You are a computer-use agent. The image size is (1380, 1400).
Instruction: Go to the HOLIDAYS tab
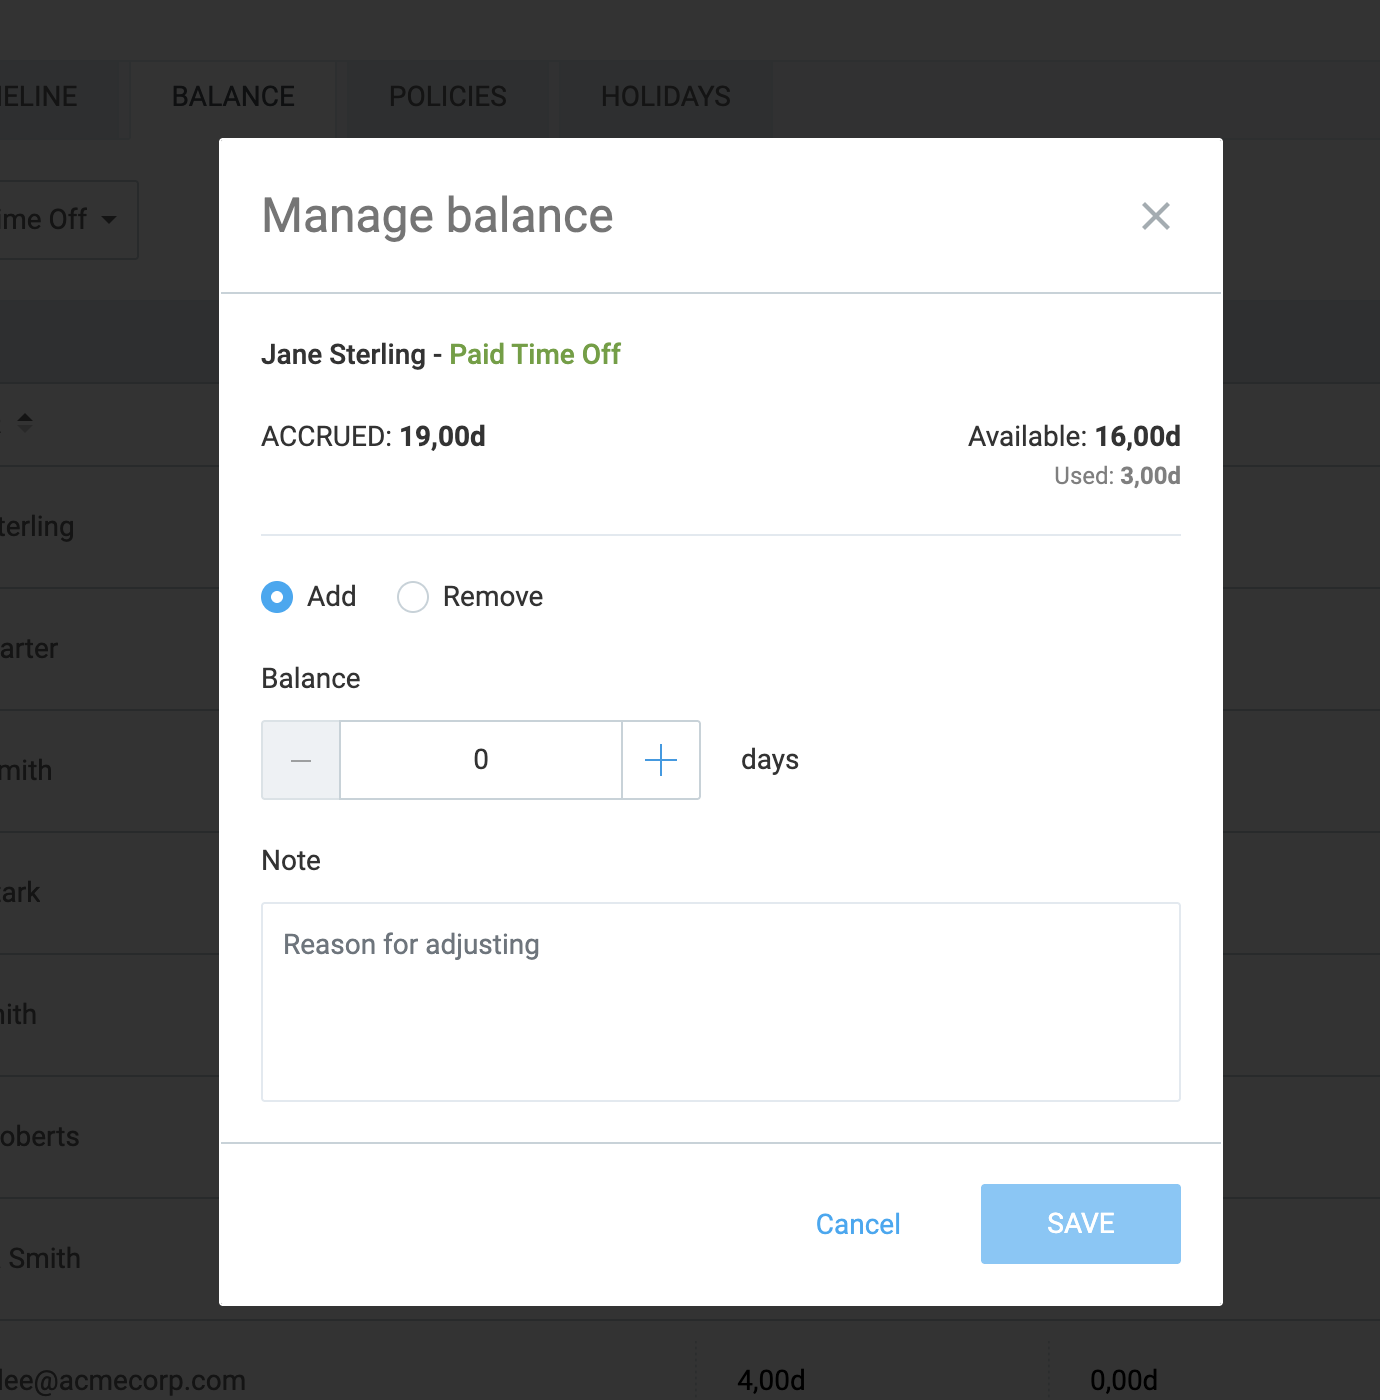click(x=666, y=97)
